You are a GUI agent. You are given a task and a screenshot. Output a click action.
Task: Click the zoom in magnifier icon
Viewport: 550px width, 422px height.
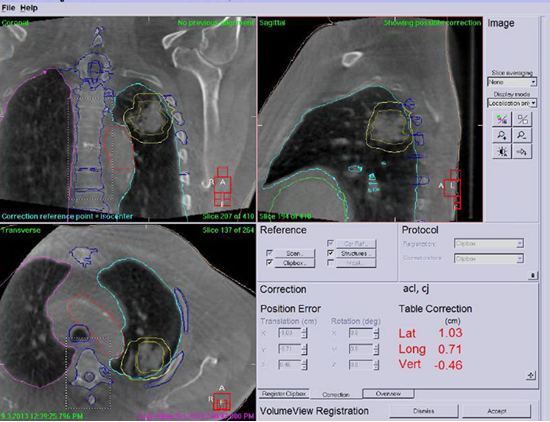[x=502, y=135]
